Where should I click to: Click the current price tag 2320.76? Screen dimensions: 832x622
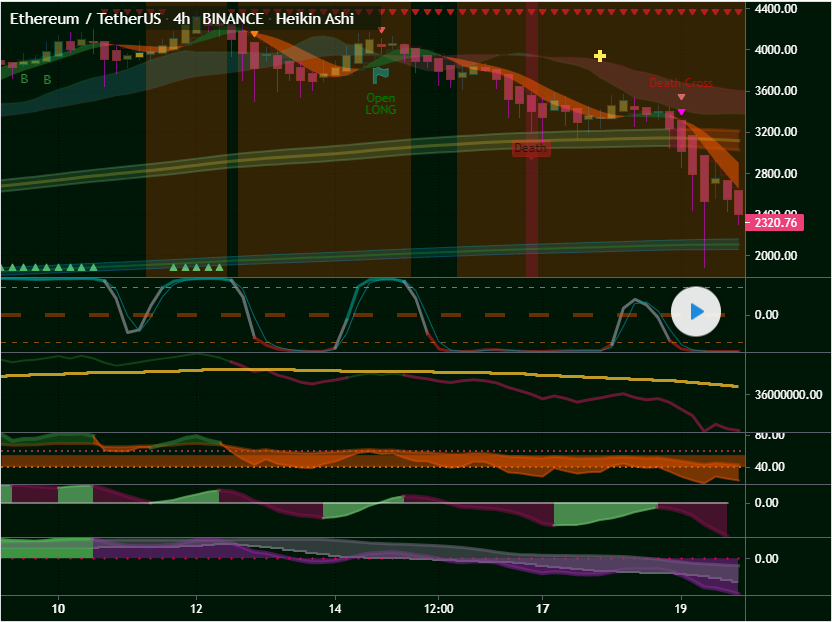point(776,223)
